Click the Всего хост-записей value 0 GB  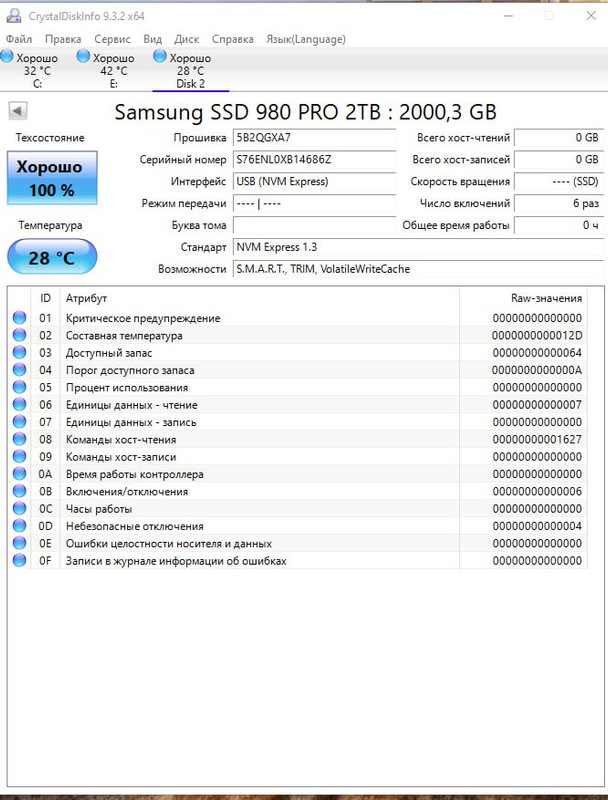pos(559,160)
